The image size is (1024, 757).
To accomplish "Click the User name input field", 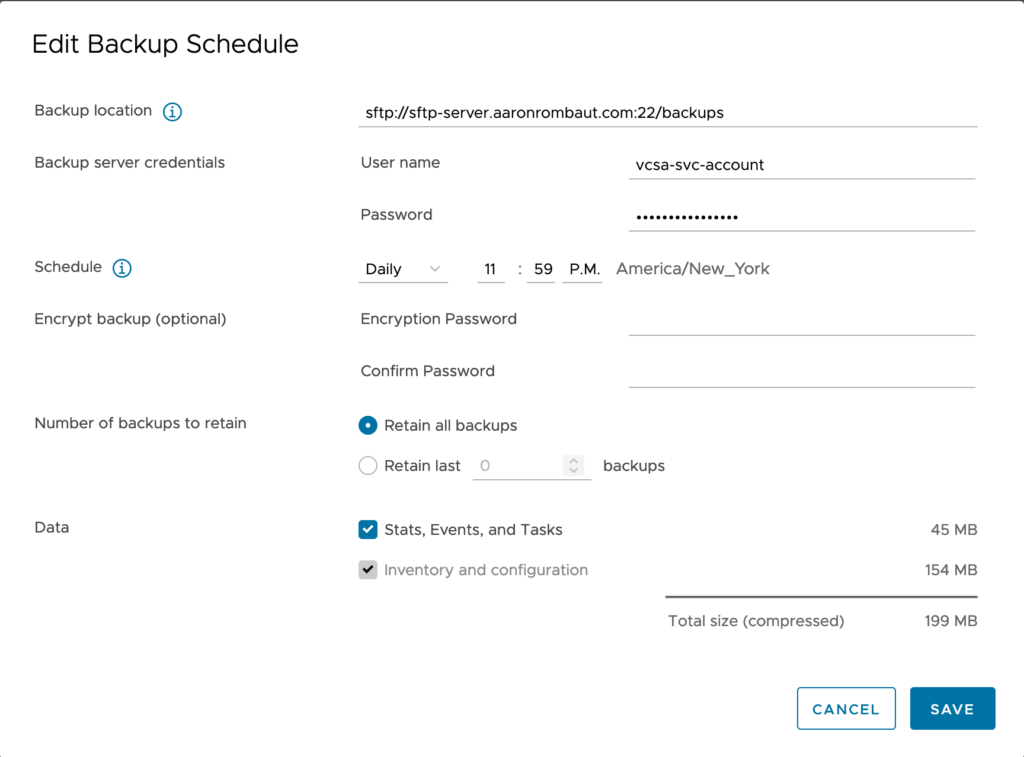I will 801,165.
